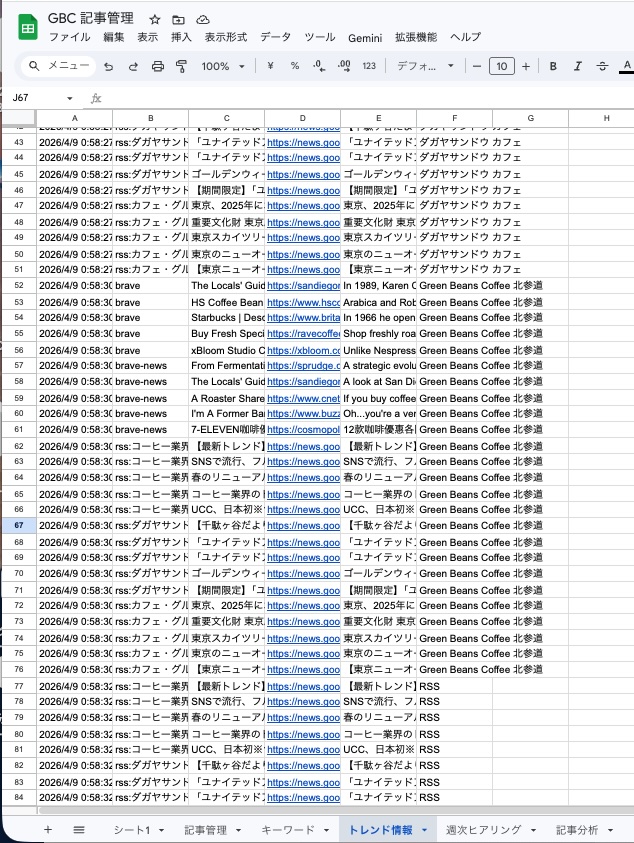
Task: Open the キーワード tab dropdown arrow
Action: [x=326, y=830]
